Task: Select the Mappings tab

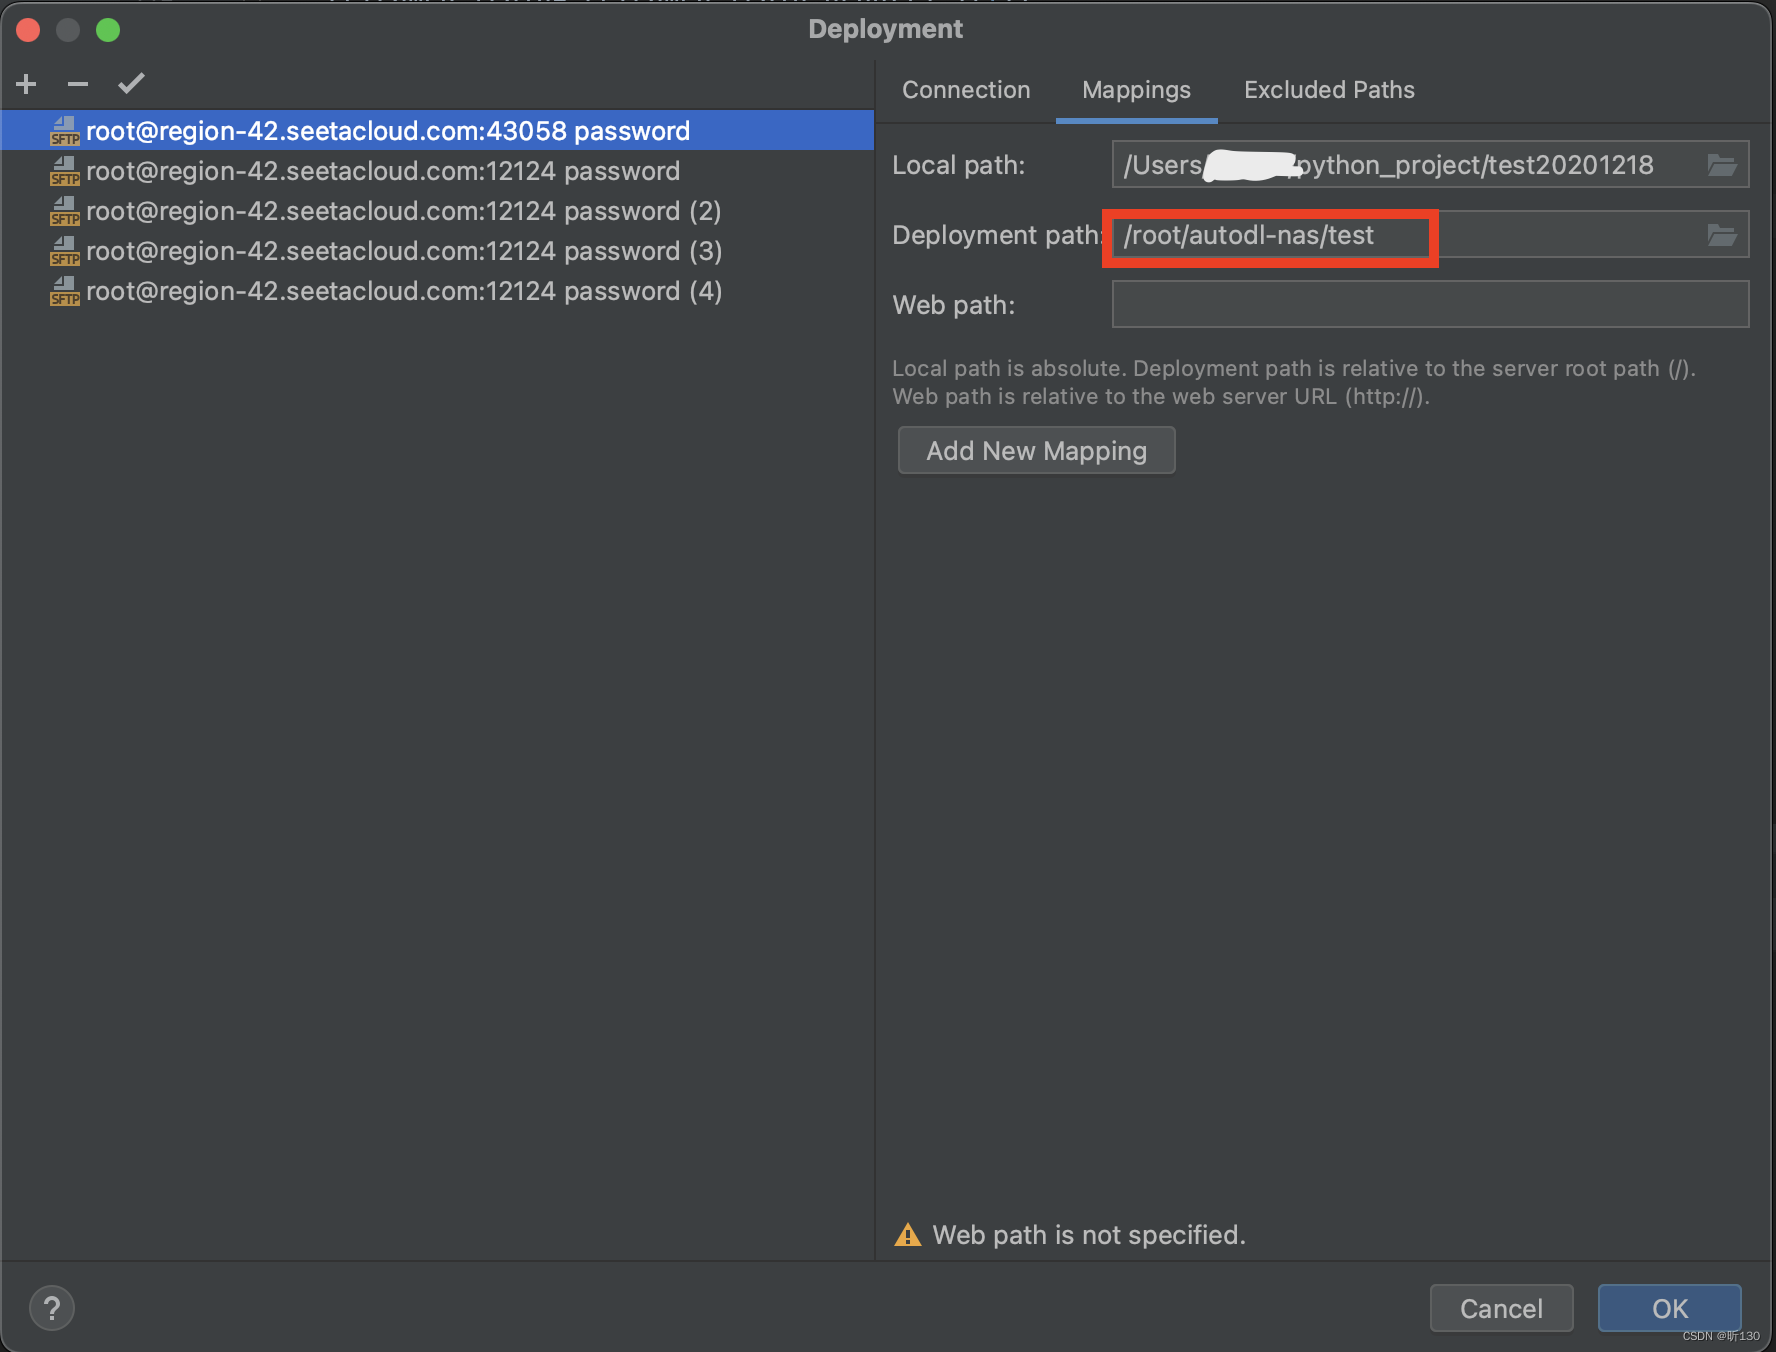Action: click(1136, 89)
